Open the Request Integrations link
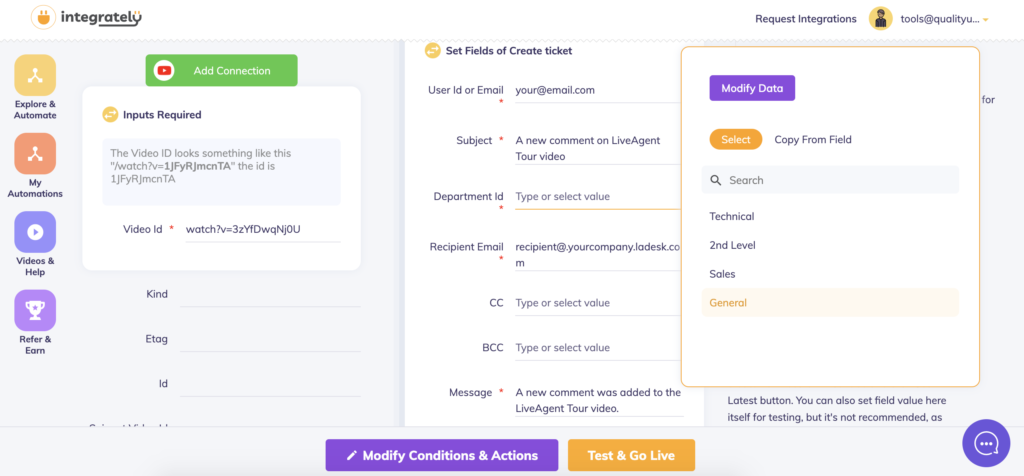The image size is (1024, 476). click(x=806, y=19)
